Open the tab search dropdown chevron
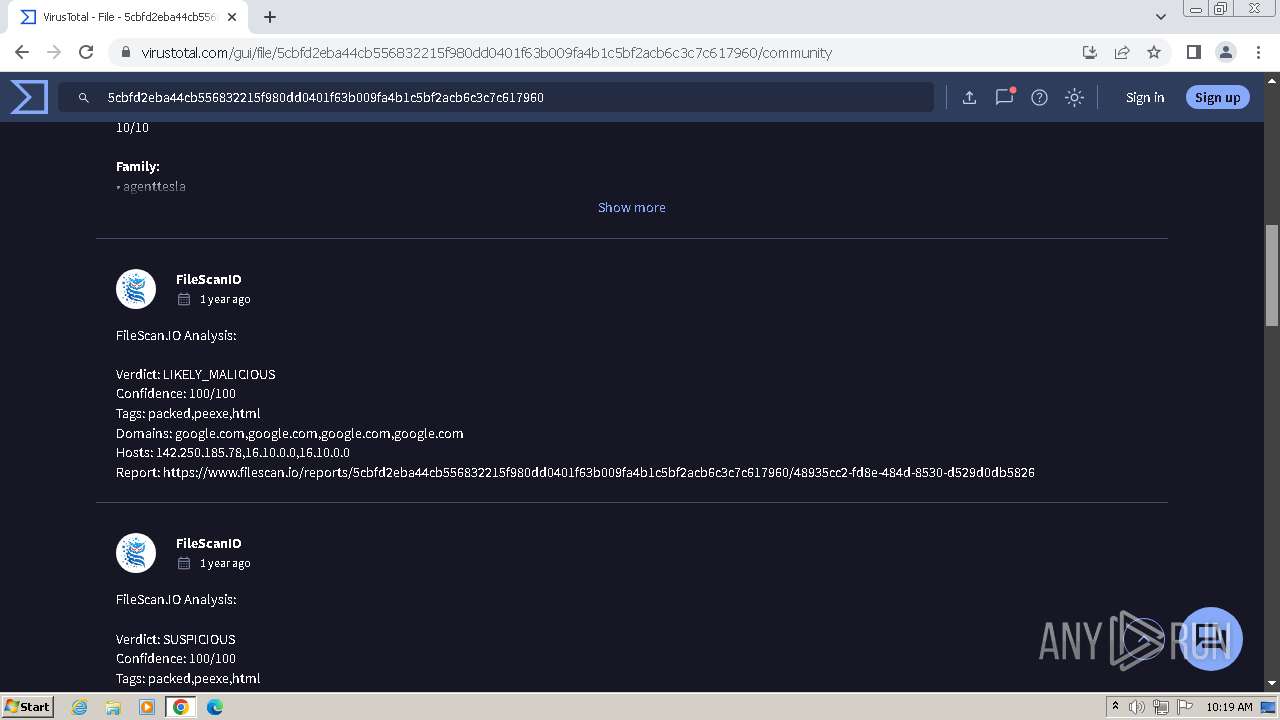1280x720 pixels. point(1160,17)
